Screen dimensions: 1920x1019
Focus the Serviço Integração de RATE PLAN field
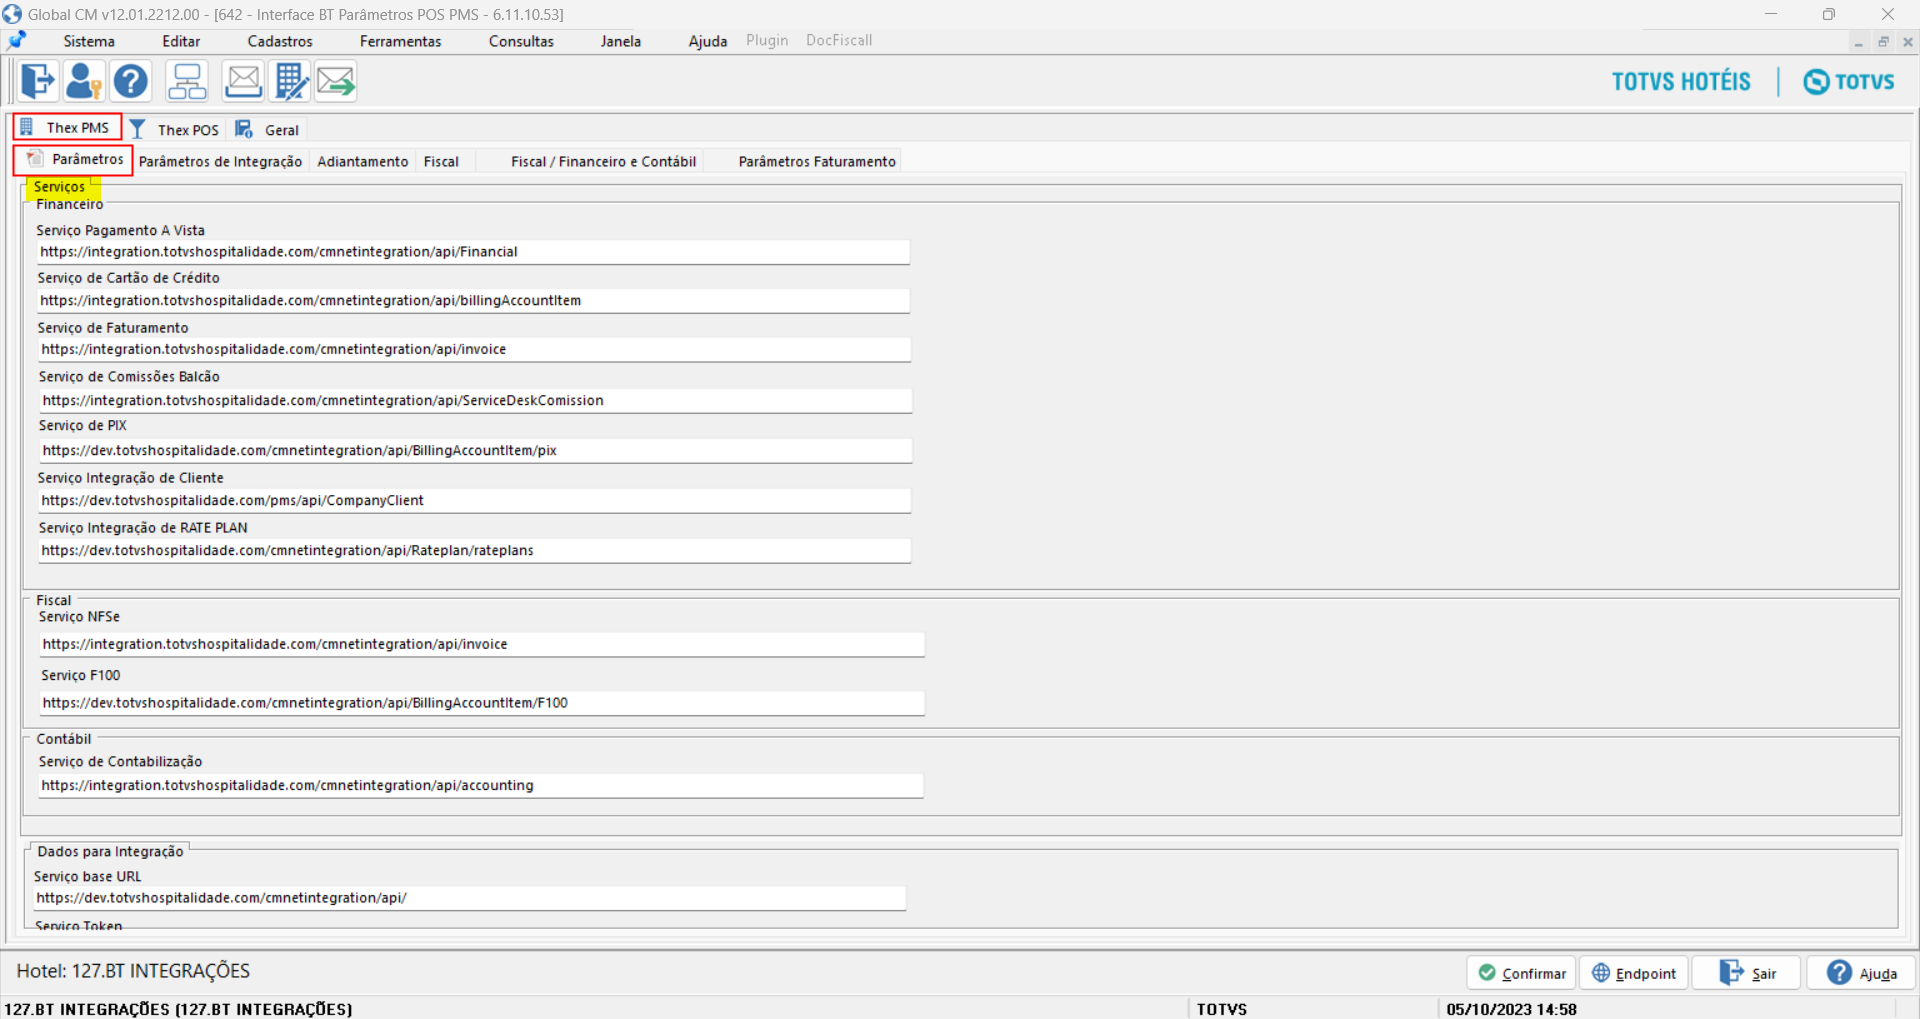coord(474,550)
